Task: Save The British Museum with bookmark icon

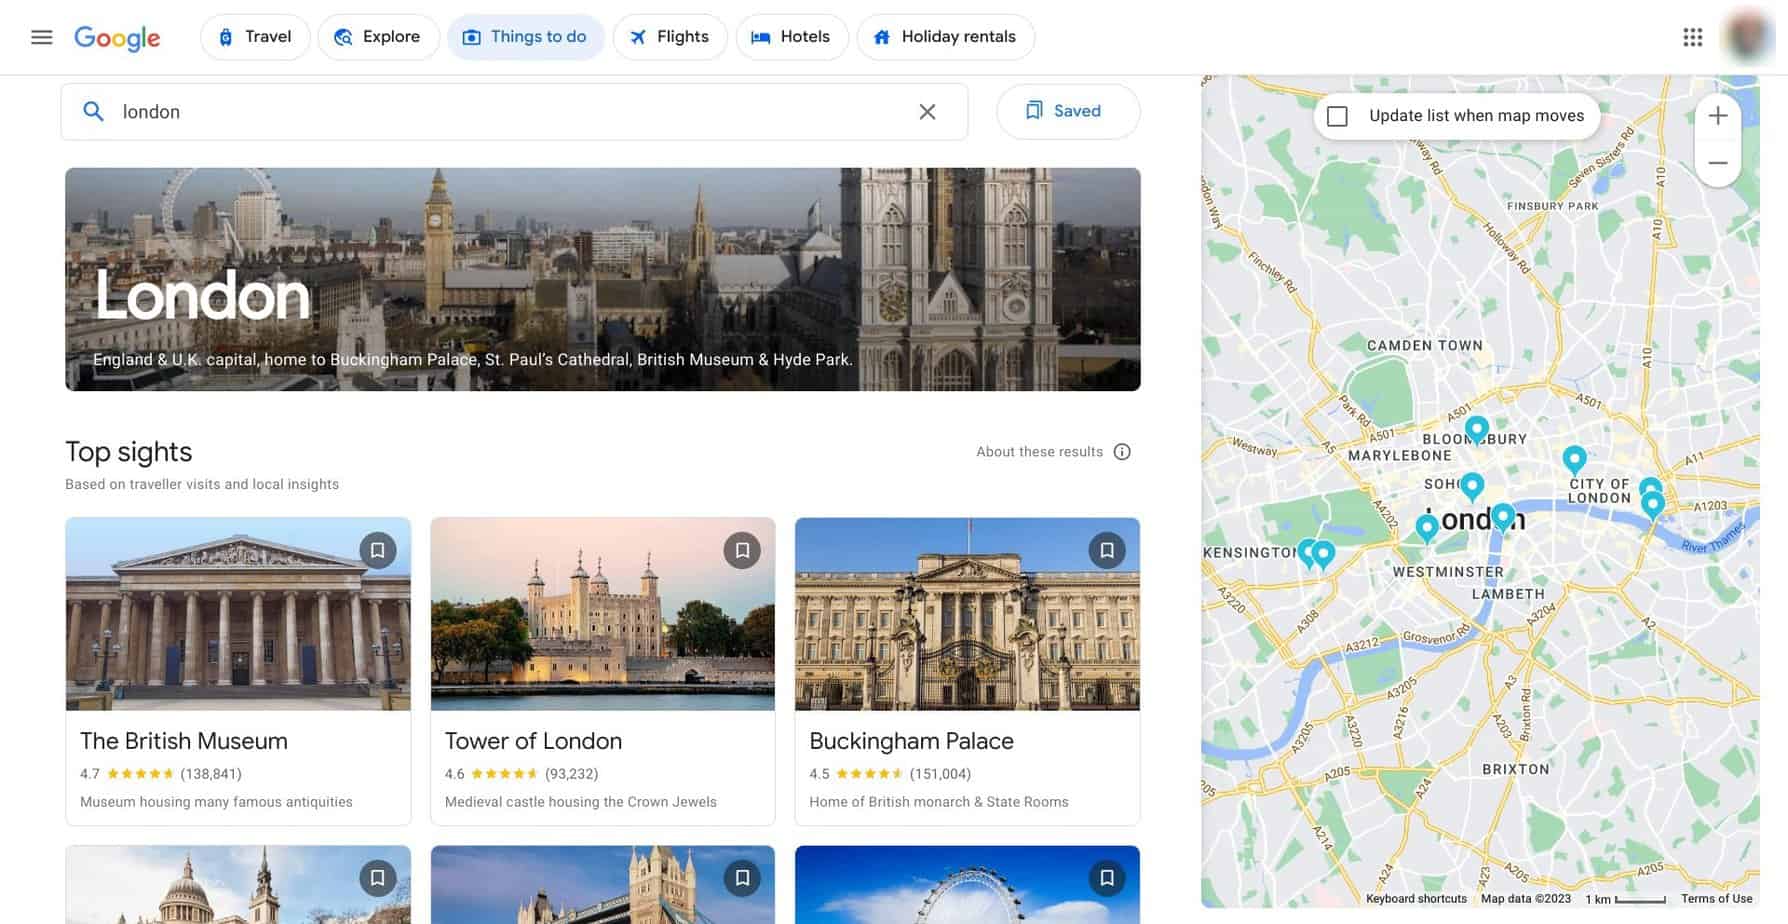Action: click(x=377, y=550)
